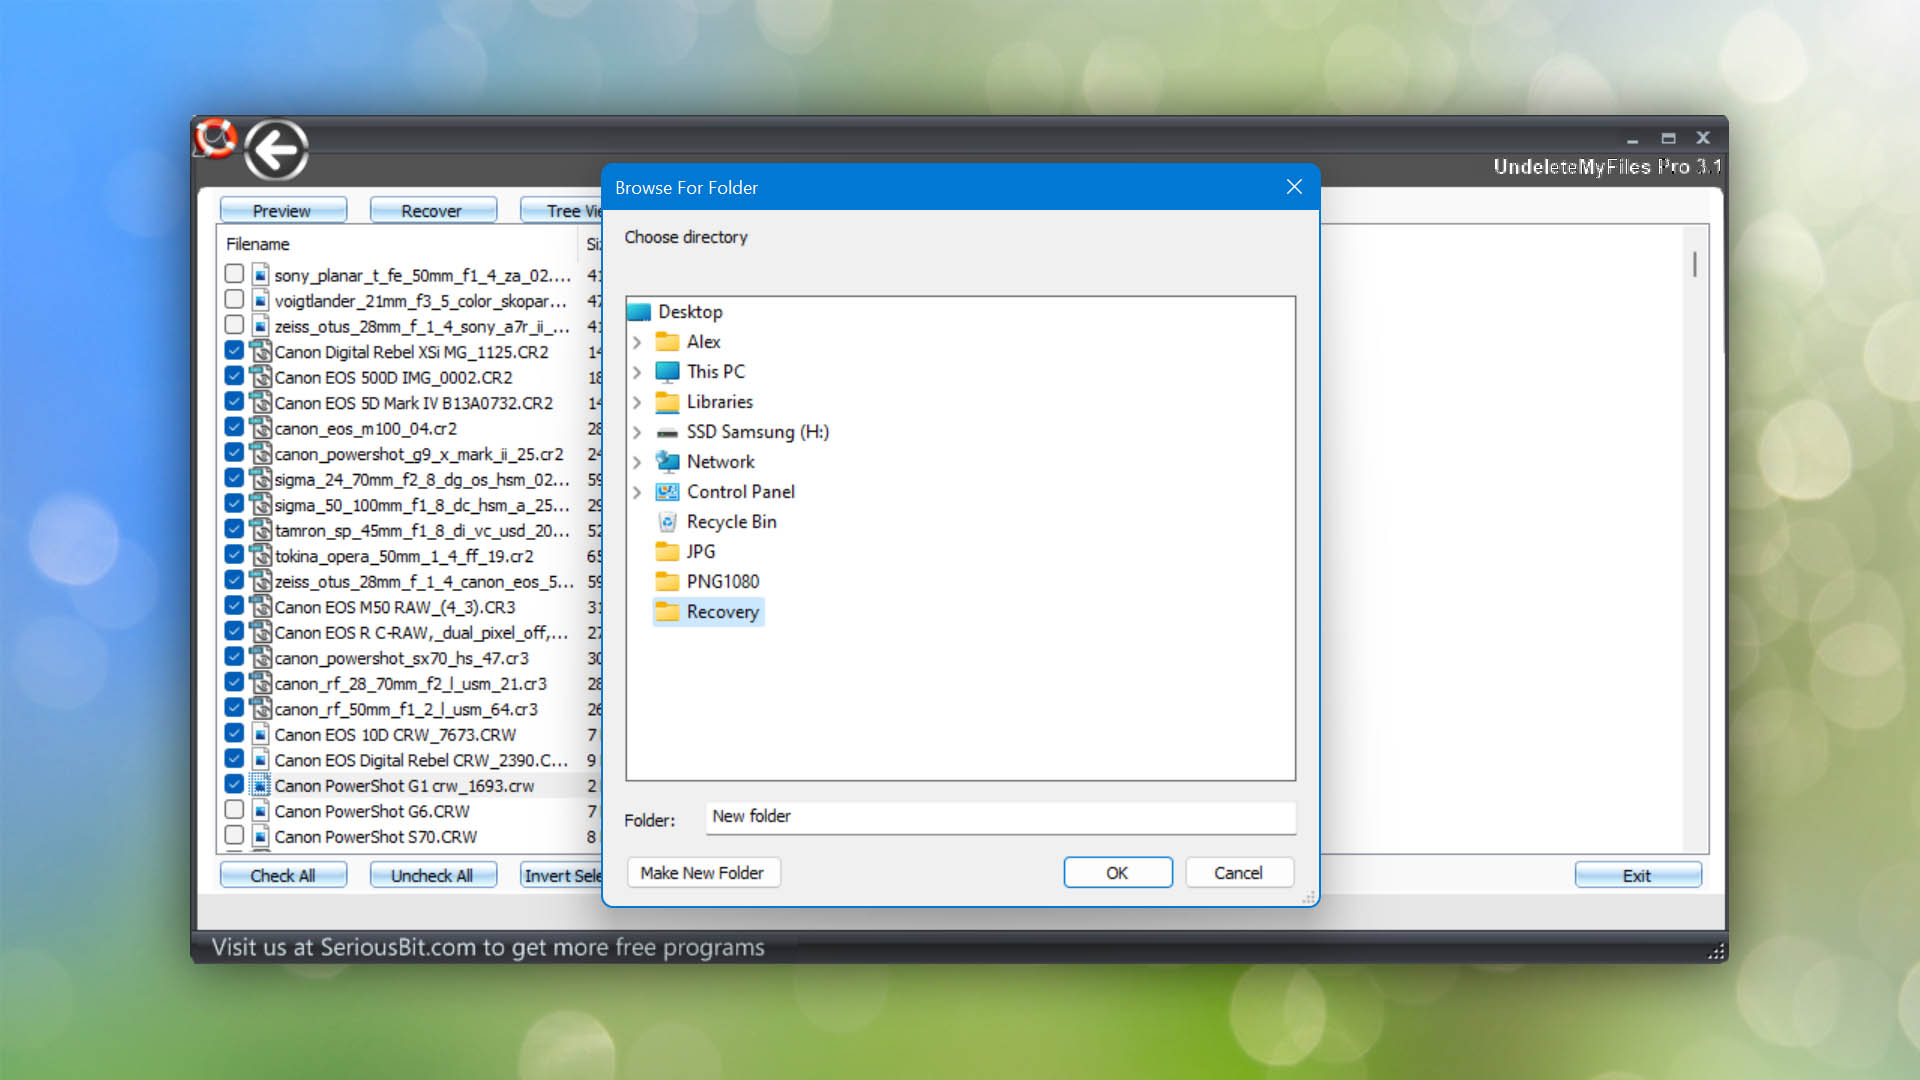This screenshot has height=1080, width=1920.
Task: Uncheck Canon Digital Rebel XSi MG_1125.CR2
Action: (234, 350)
